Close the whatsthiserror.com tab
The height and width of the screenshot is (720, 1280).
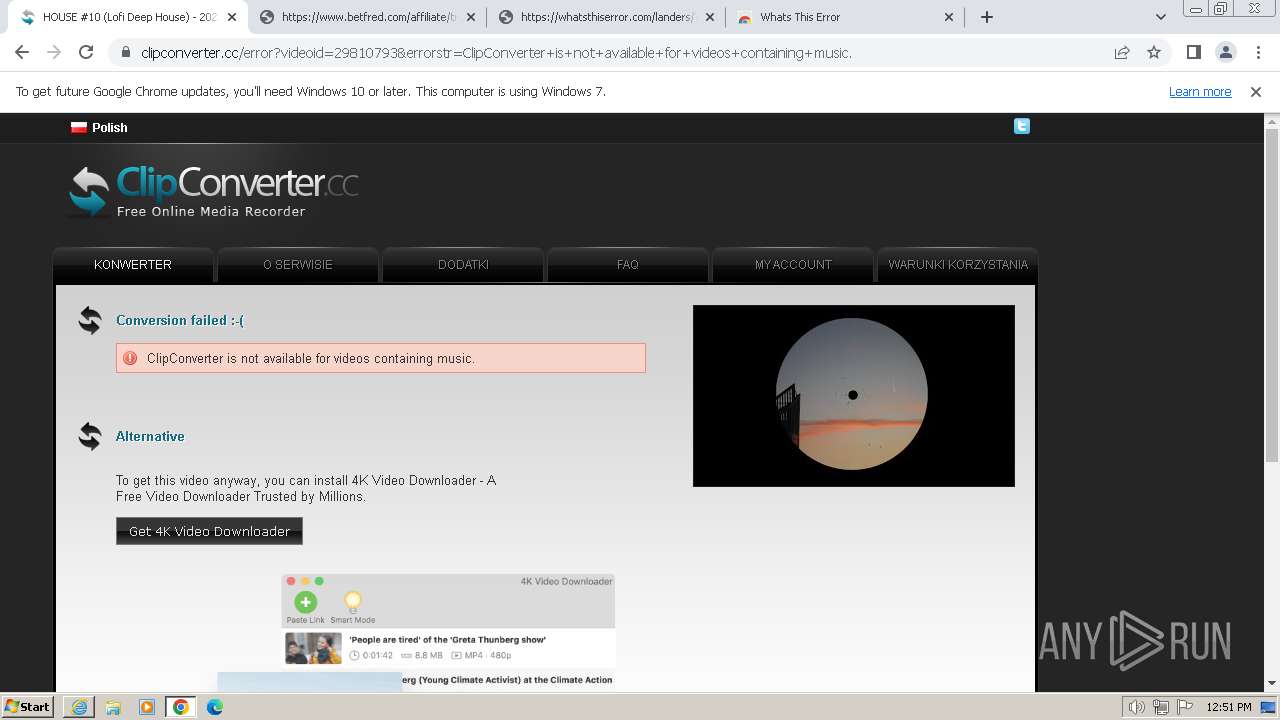click(710, 17)
